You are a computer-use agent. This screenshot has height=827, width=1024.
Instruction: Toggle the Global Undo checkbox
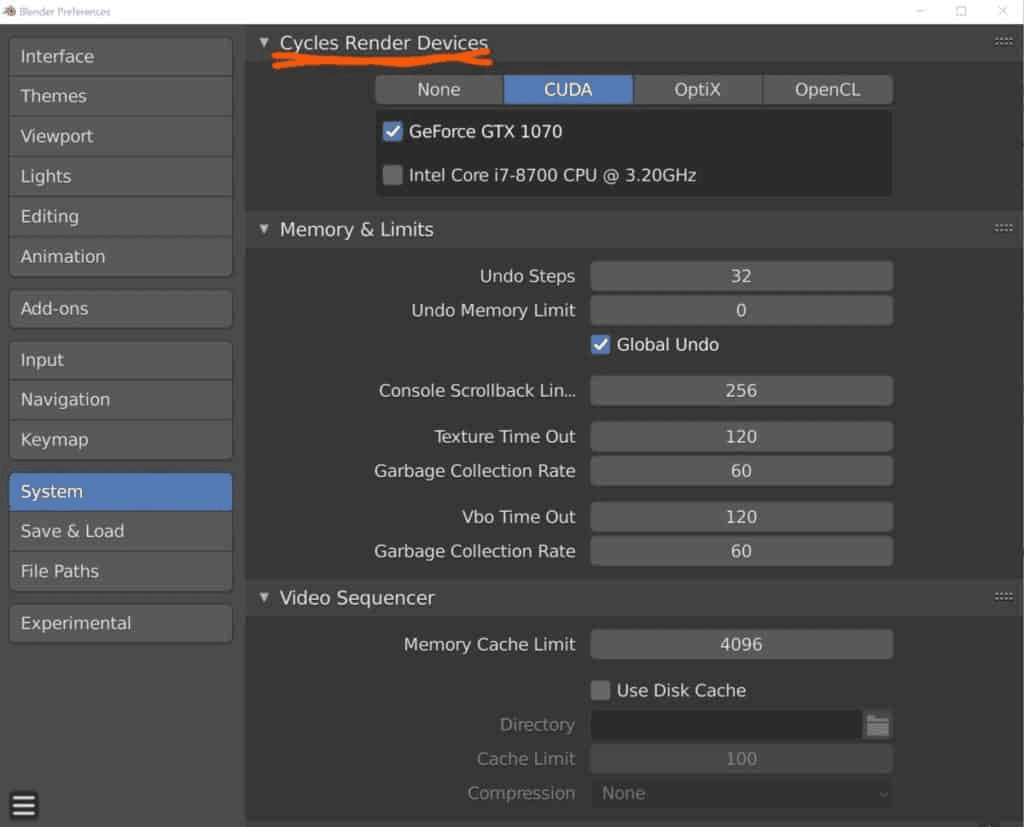[x=600, y=344]
